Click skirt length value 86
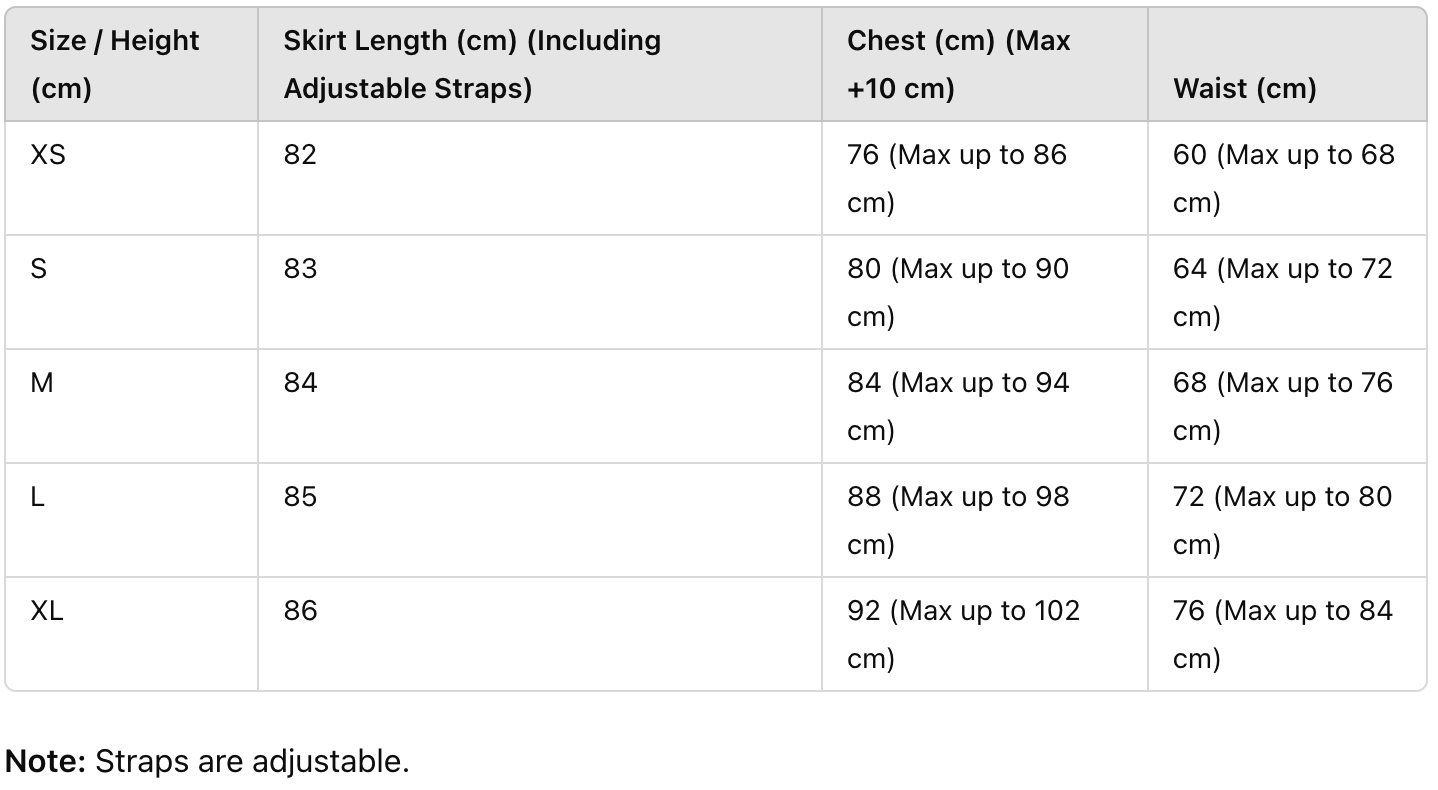 coord(300,611)
